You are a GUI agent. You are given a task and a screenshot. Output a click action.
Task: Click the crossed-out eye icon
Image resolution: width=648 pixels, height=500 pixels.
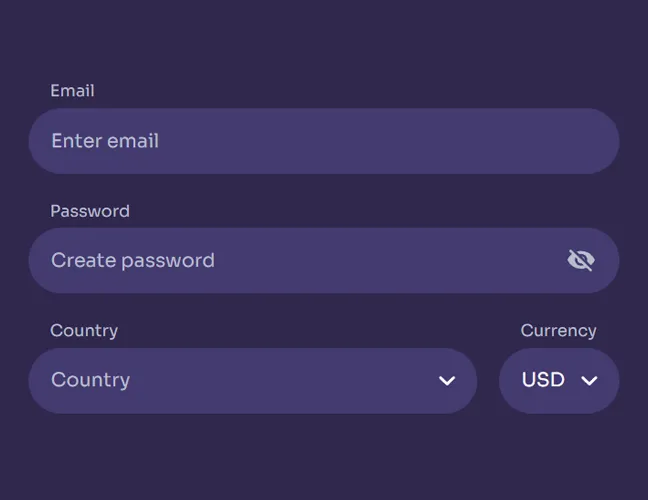580,260
